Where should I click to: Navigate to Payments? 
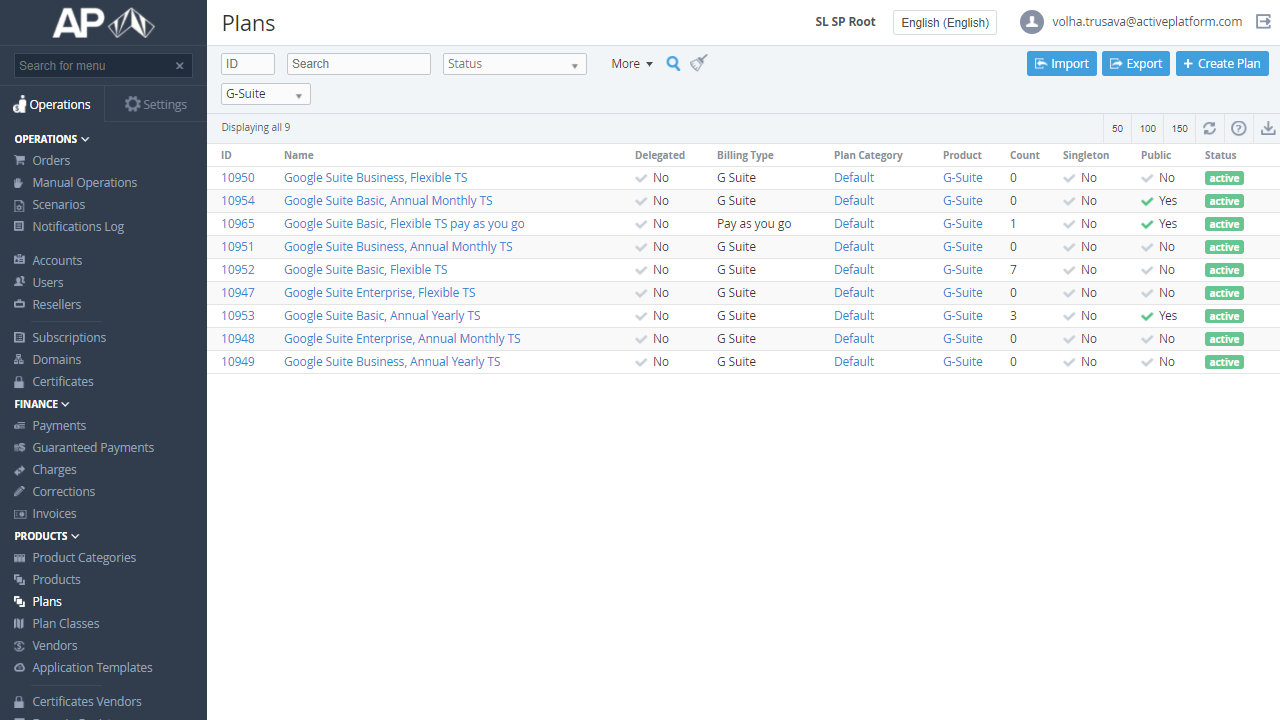59,425
